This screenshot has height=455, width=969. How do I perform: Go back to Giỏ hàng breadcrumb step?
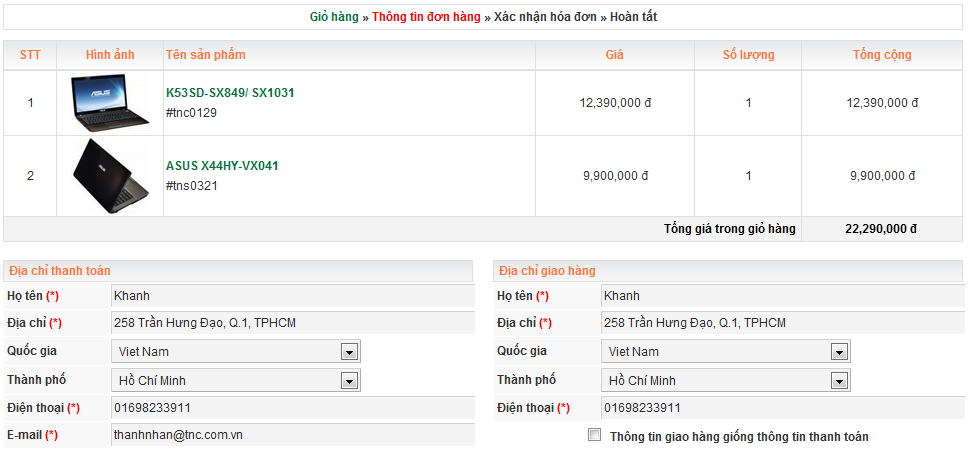pos(334,17)
